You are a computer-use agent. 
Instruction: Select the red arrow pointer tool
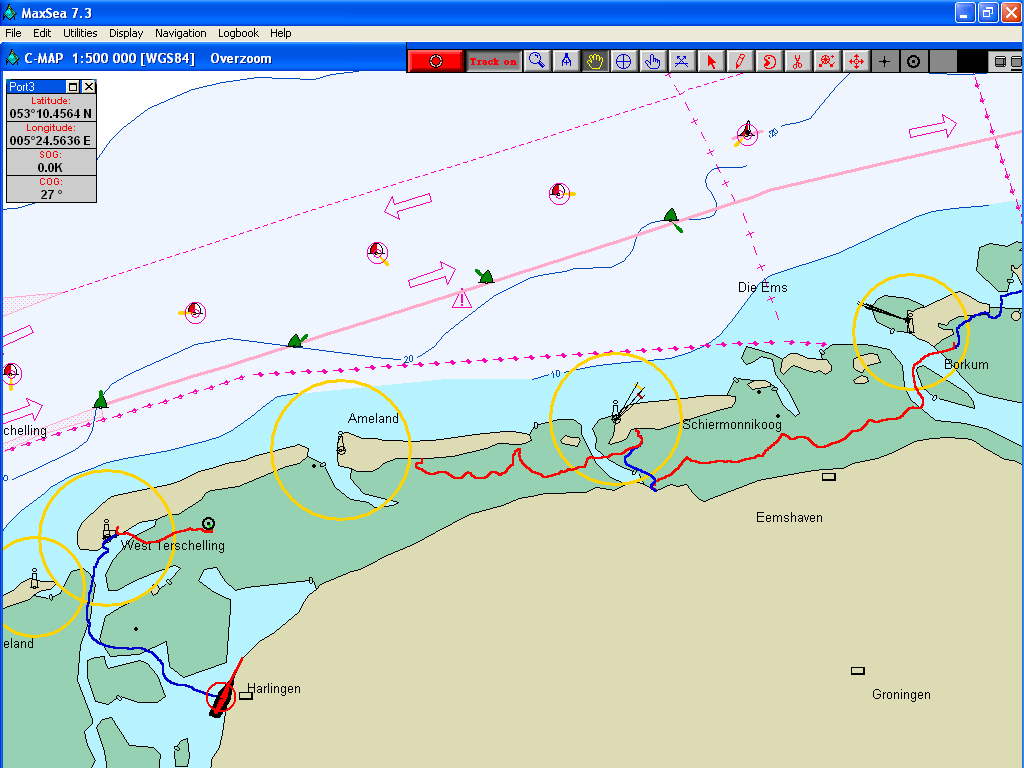coord(711,61)
